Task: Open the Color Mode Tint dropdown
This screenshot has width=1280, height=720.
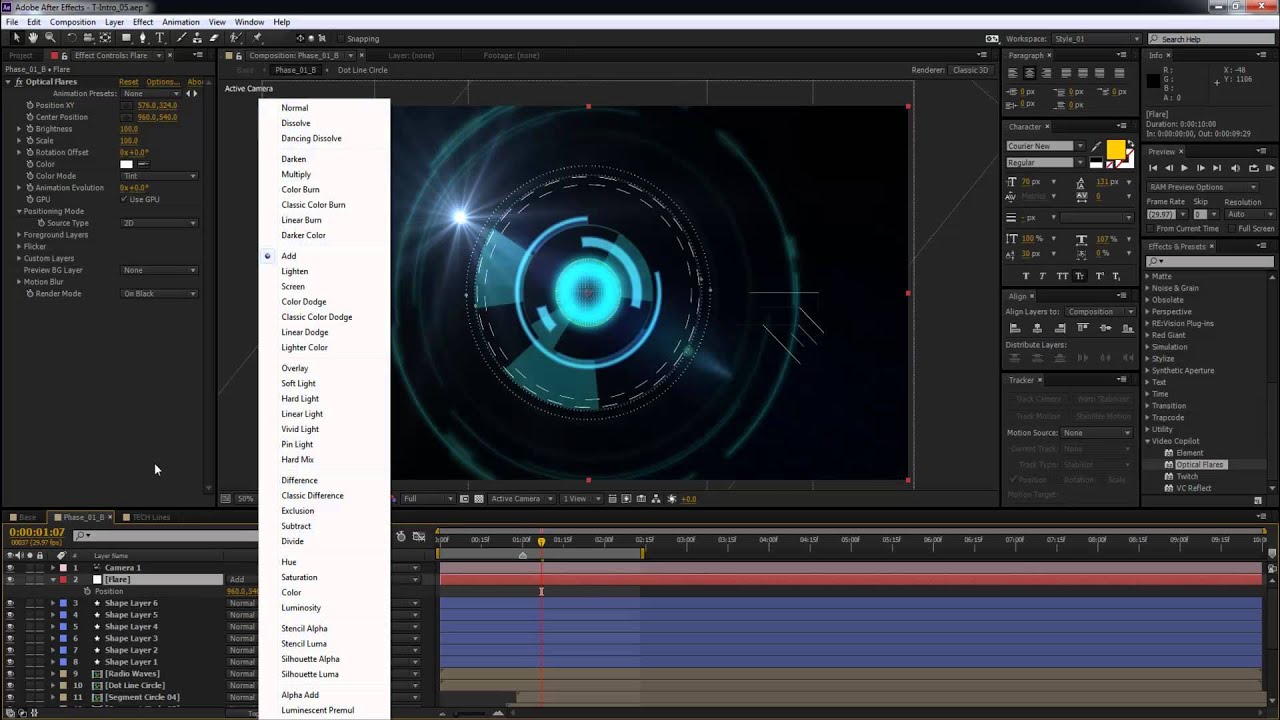Action: pyautogui.click(x=159, y=176)
